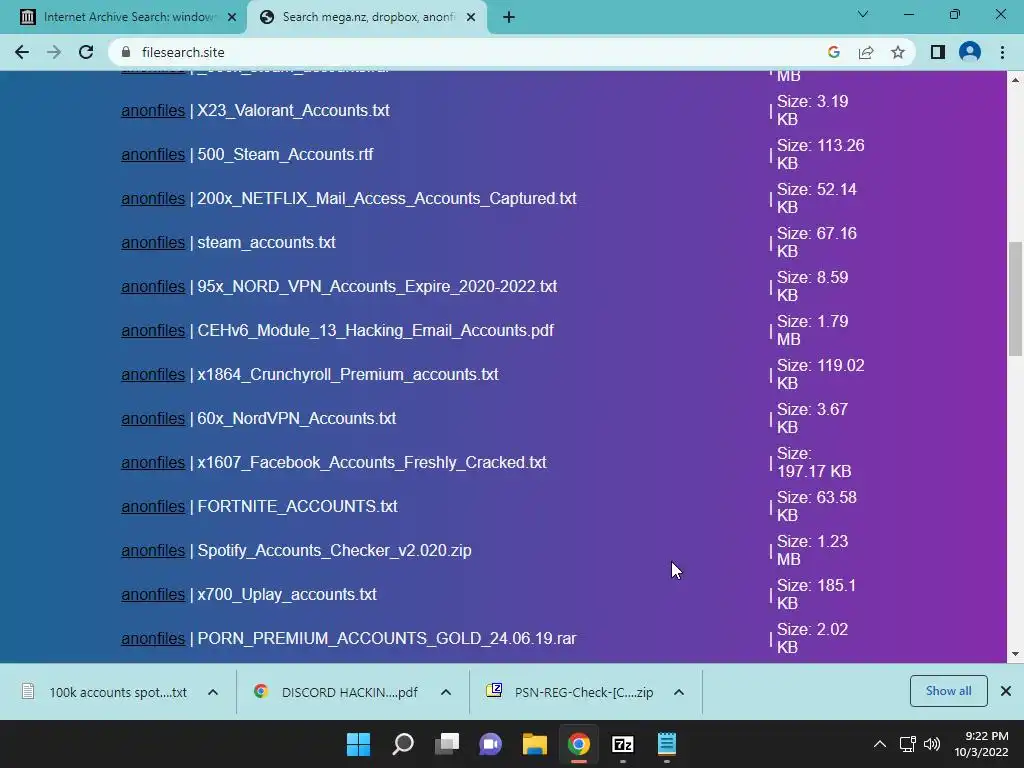Click the browser forward arrow
This screenshot has height=768, width=1024.
pyautogui.click(x=54, y=52)
